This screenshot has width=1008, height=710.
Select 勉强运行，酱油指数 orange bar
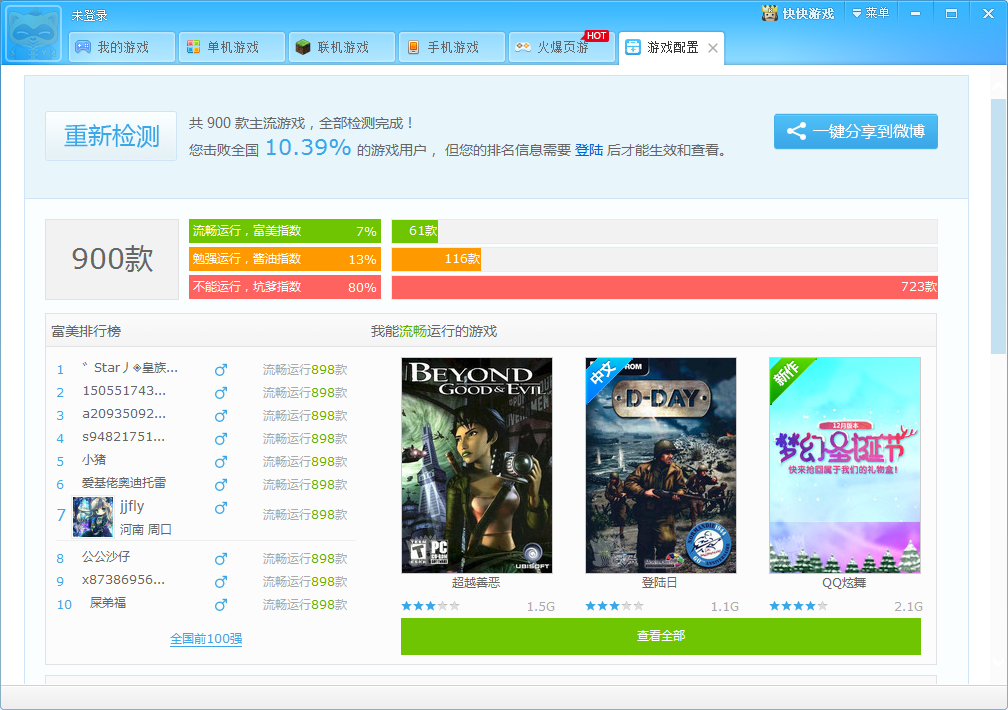point(285,259)
